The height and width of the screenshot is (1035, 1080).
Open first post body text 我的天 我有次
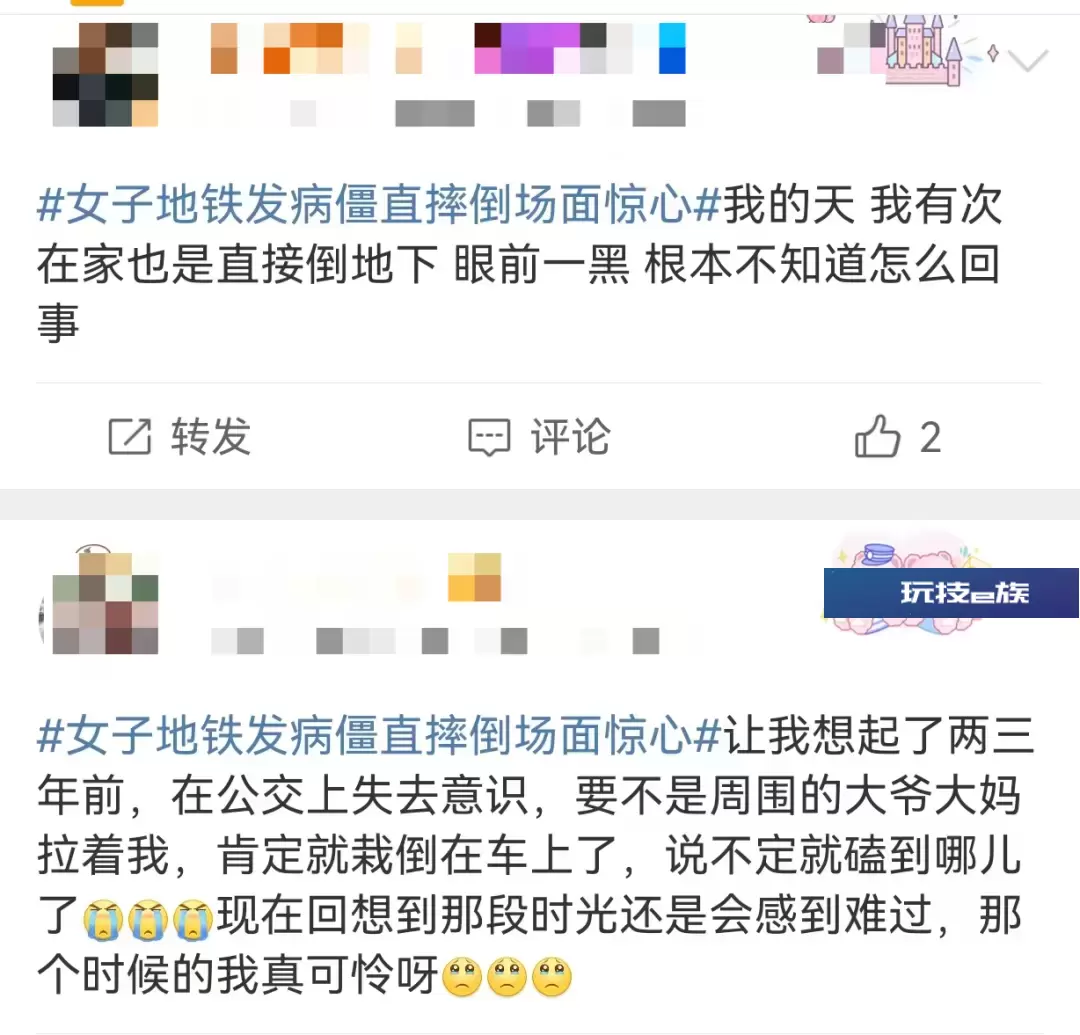tap(862, 205)
